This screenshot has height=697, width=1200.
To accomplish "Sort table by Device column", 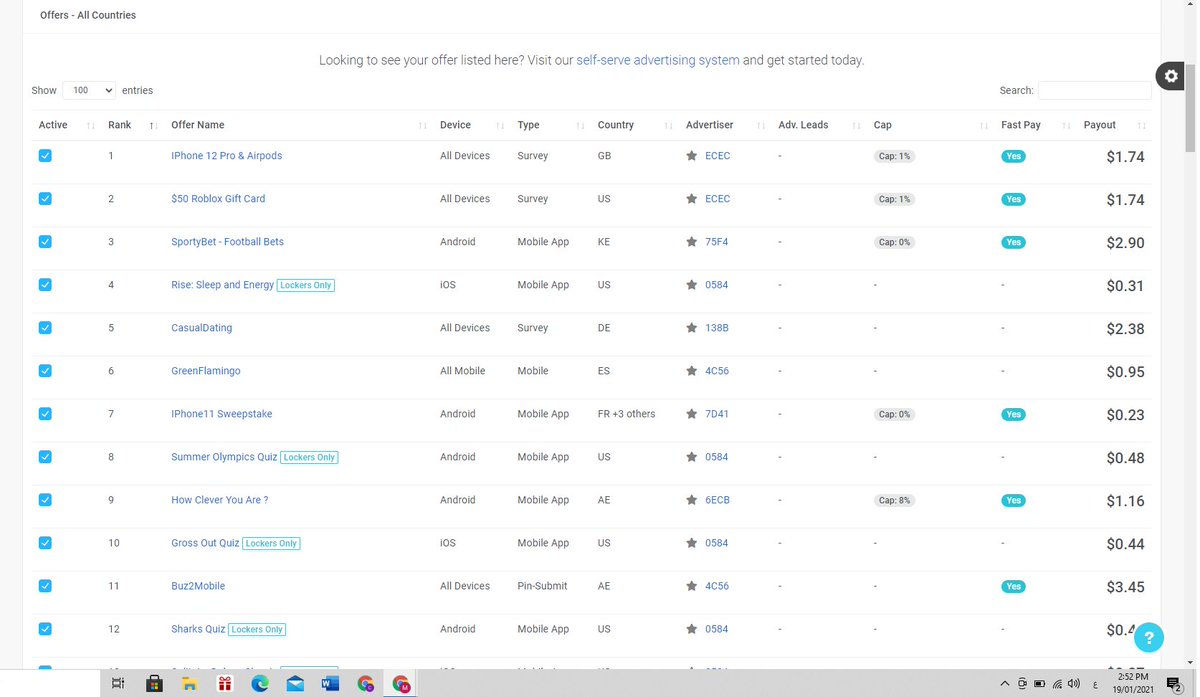I will [x=470, y=125].
